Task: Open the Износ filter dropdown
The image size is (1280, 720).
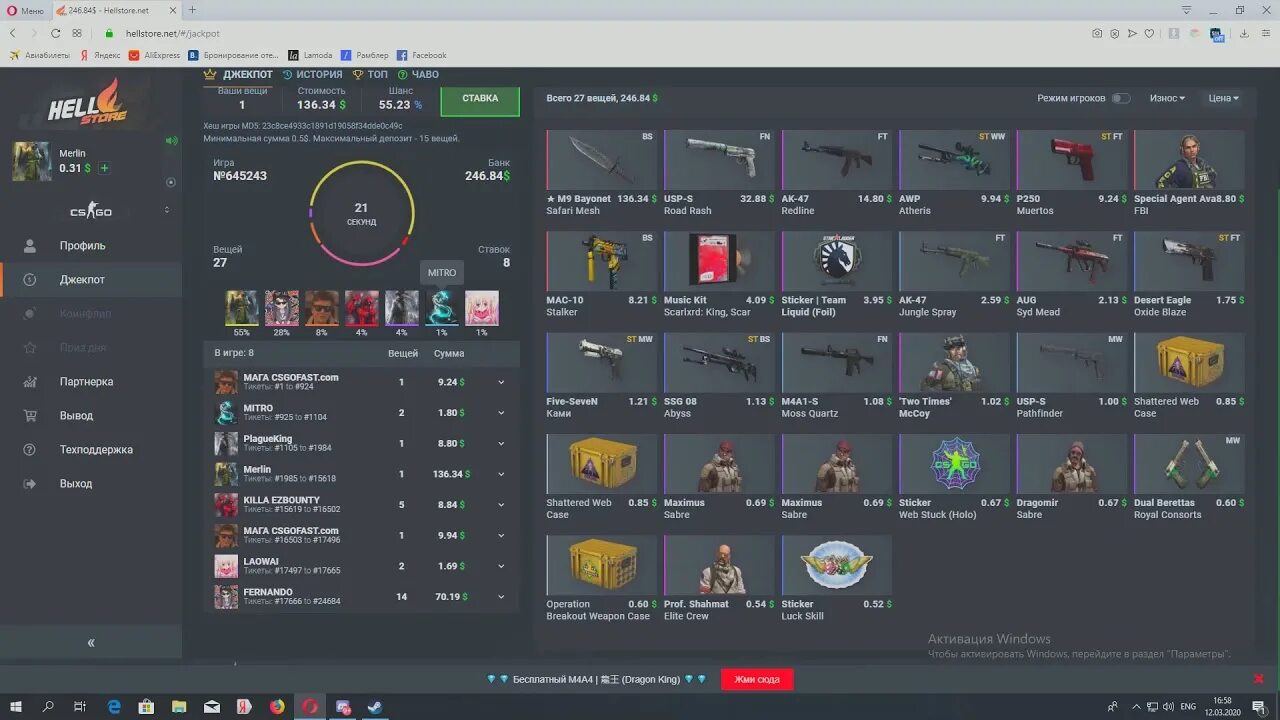Action: tap(1168, 97)
